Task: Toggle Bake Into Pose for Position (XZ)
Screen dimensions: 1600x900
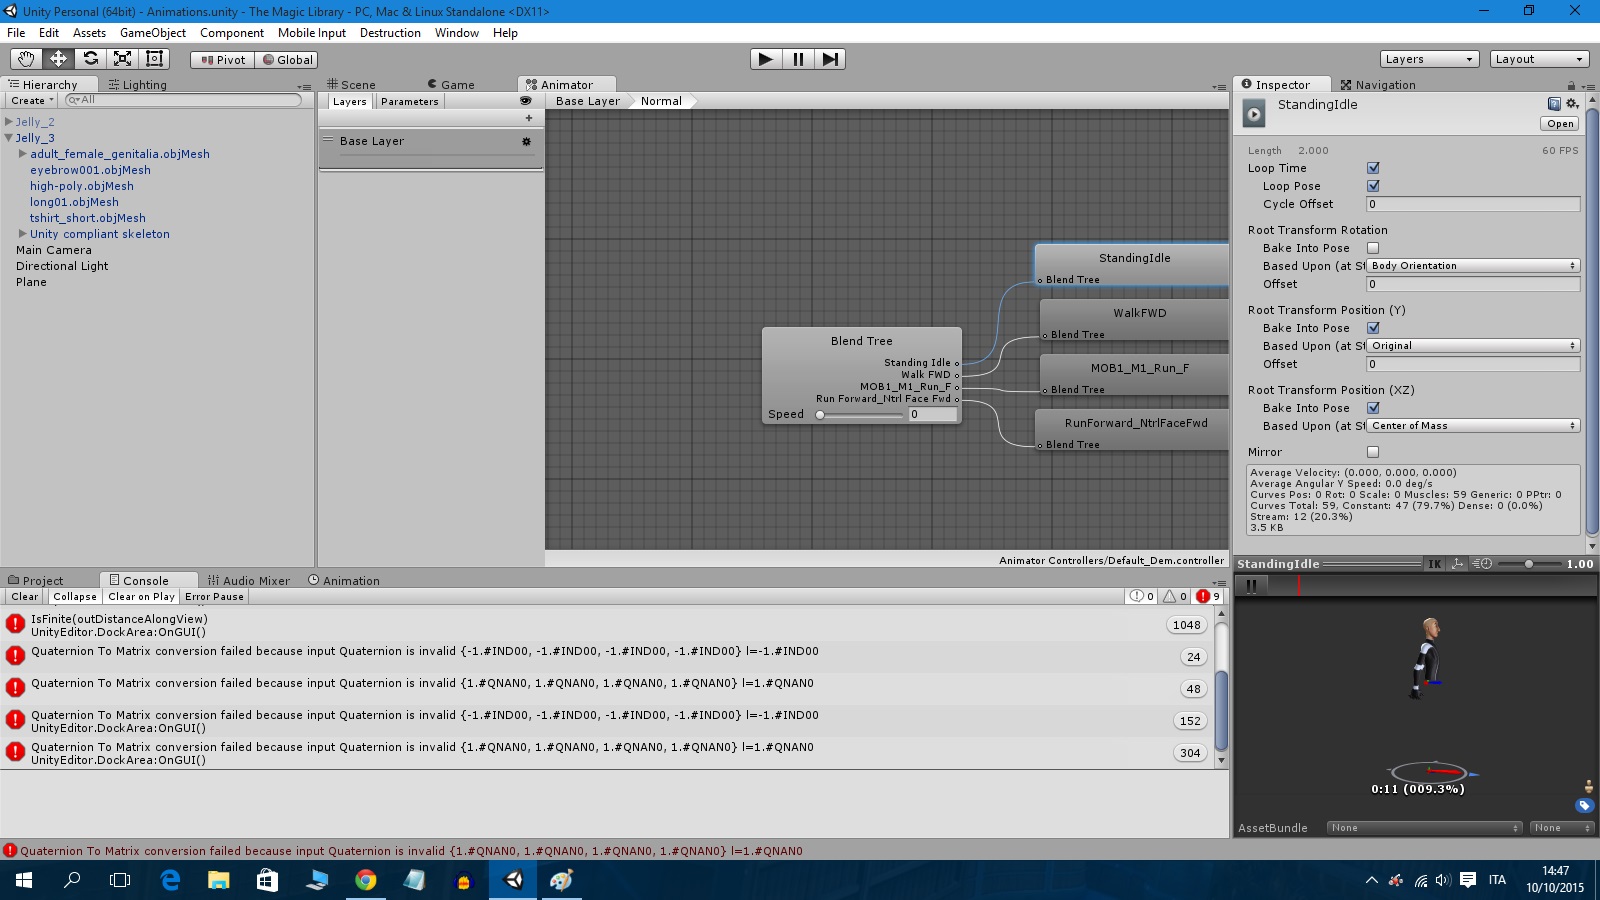Action: 1373,408
